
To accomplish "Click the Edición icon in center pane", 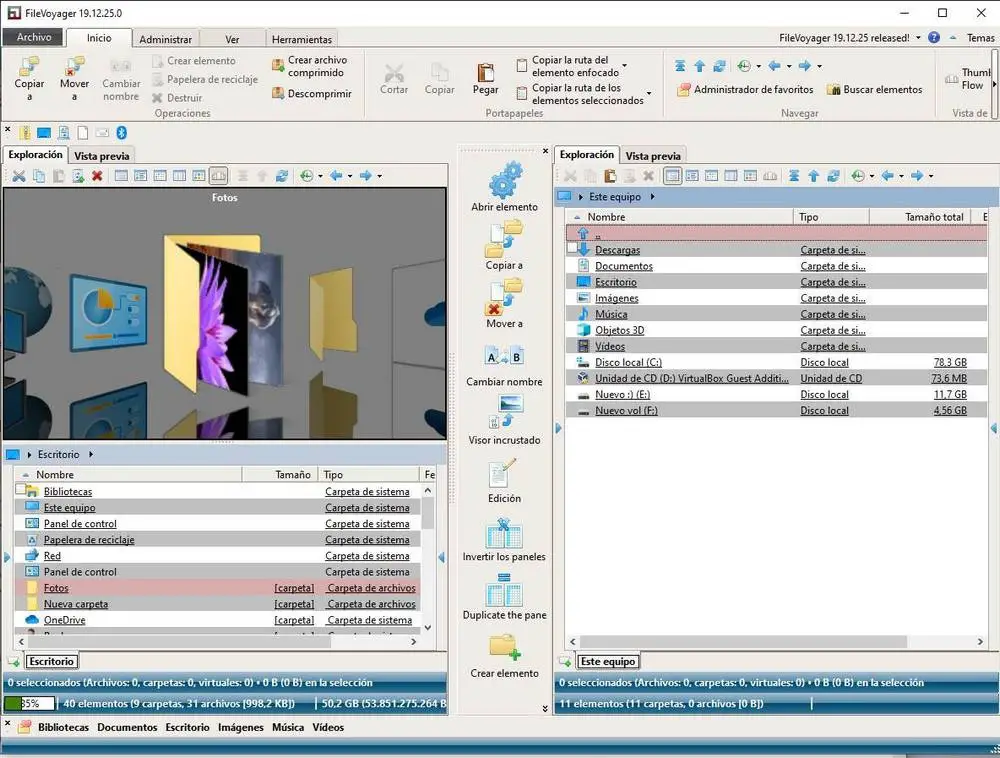I will tap(504, 479).
